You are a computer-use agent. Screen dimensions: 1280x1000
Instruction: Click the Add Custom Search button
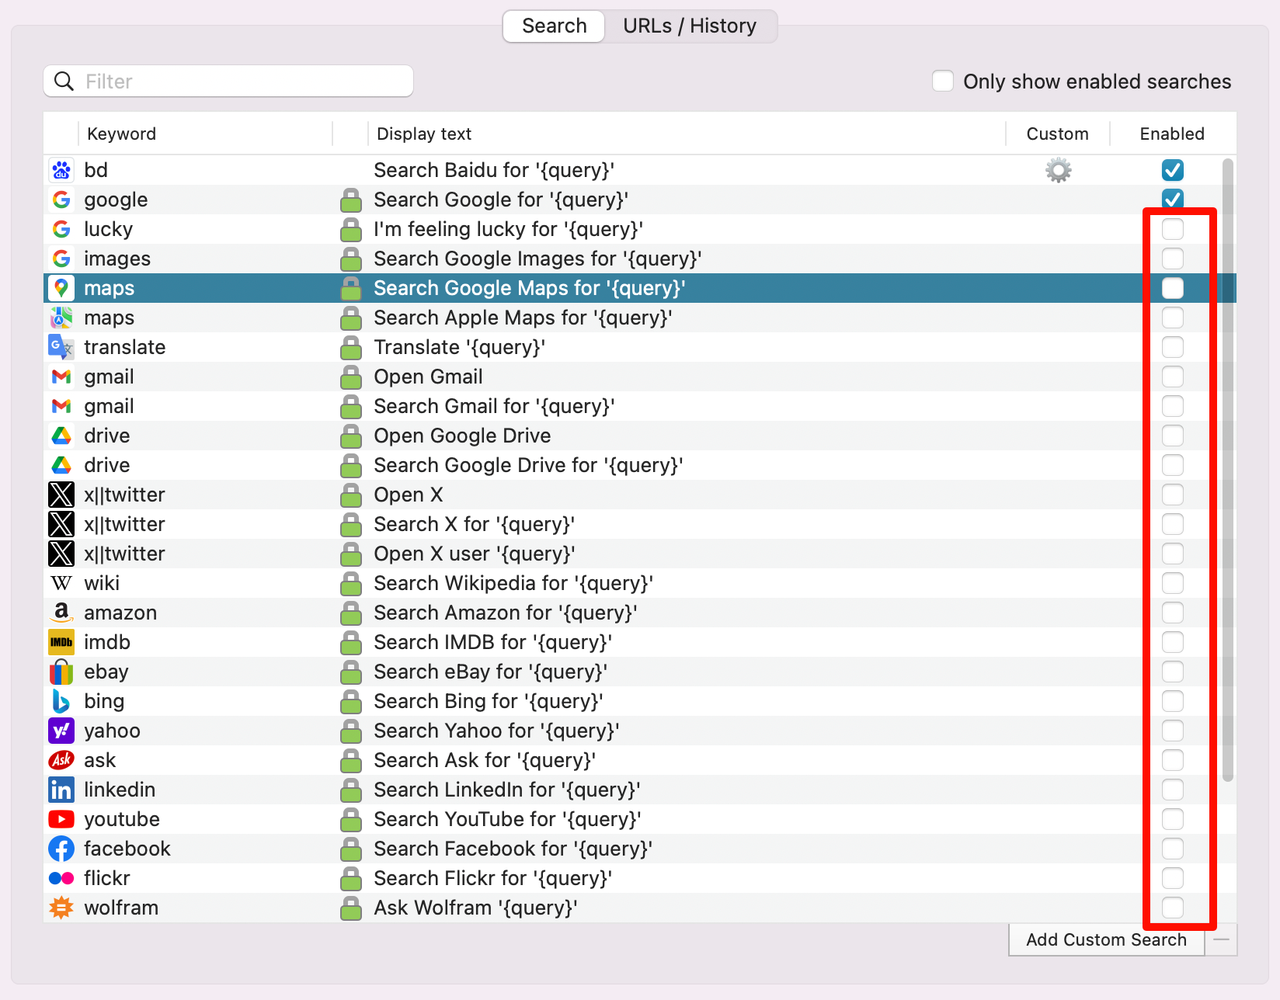1106,940
